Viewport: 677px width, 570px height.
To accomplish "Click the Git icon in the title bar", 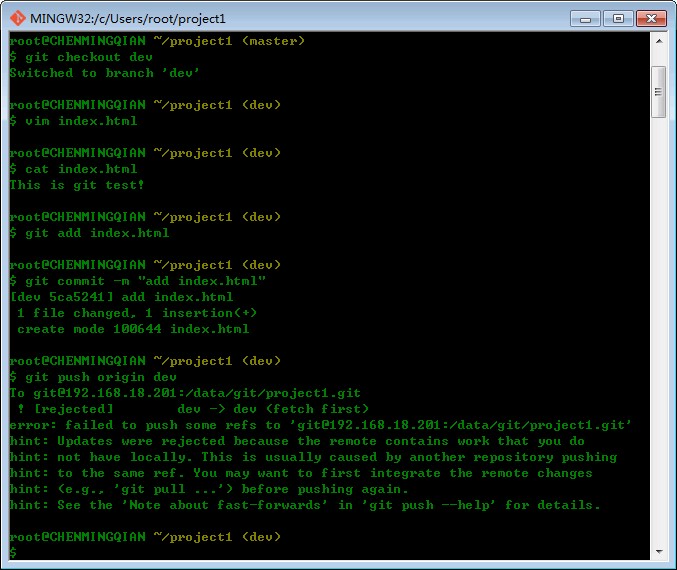I will pyautogui.click(x=17, y=18).
